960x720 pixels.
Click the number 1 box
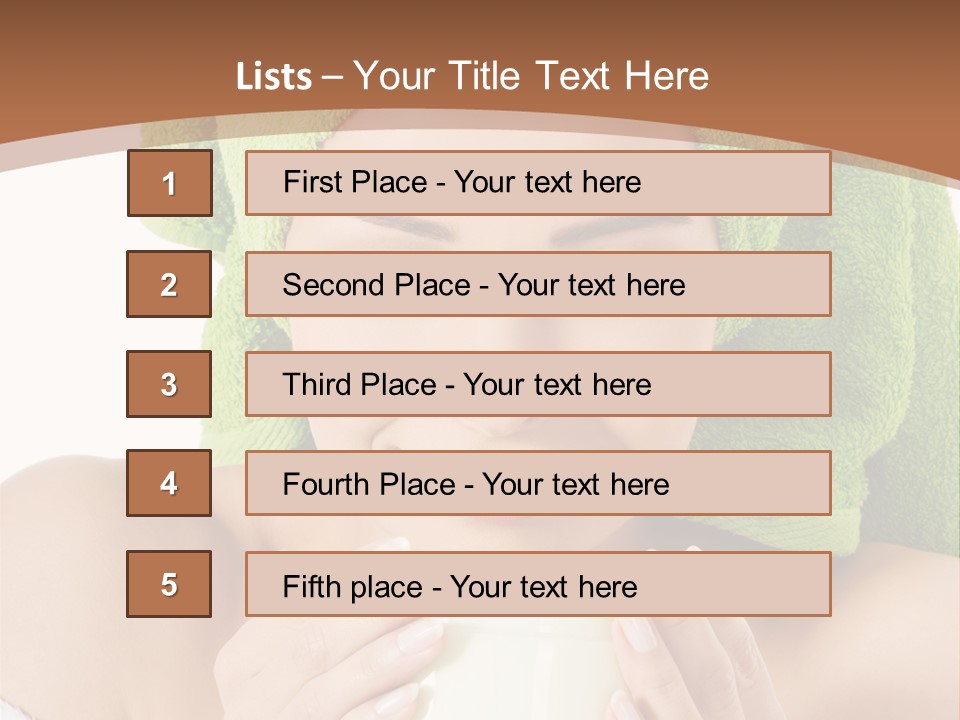point(170,183)
